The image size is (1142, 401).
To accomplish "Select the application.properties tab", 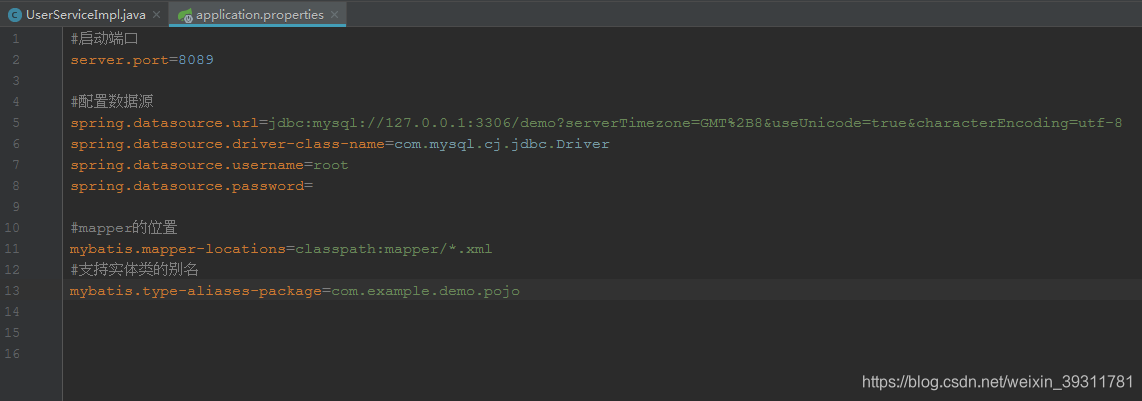I will coord(259,15).
